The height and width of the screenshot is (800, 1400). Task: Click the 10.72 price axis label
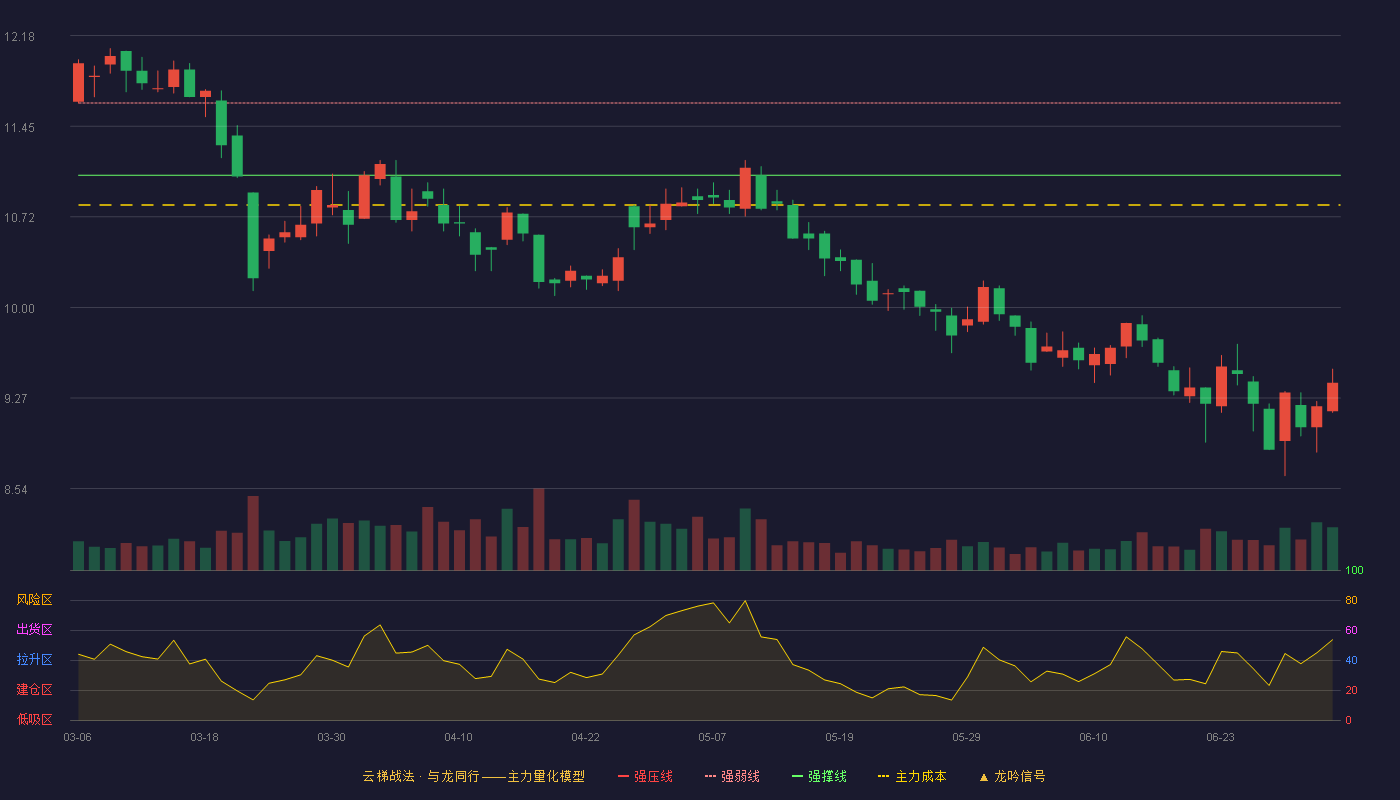tap(19, 217)
